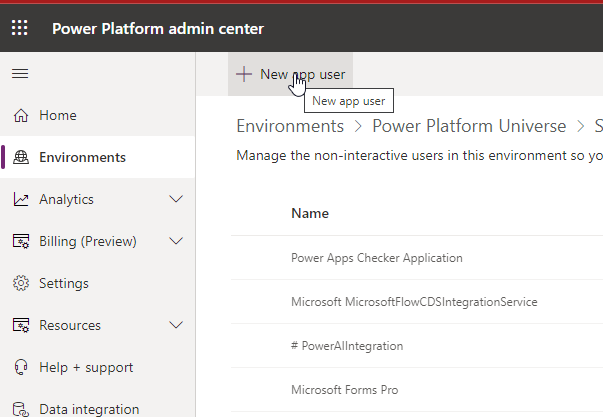The image size is (603, 417).
Task: Open Data integration navigation item
Action: pyautogui.click(x=97, y=402)
